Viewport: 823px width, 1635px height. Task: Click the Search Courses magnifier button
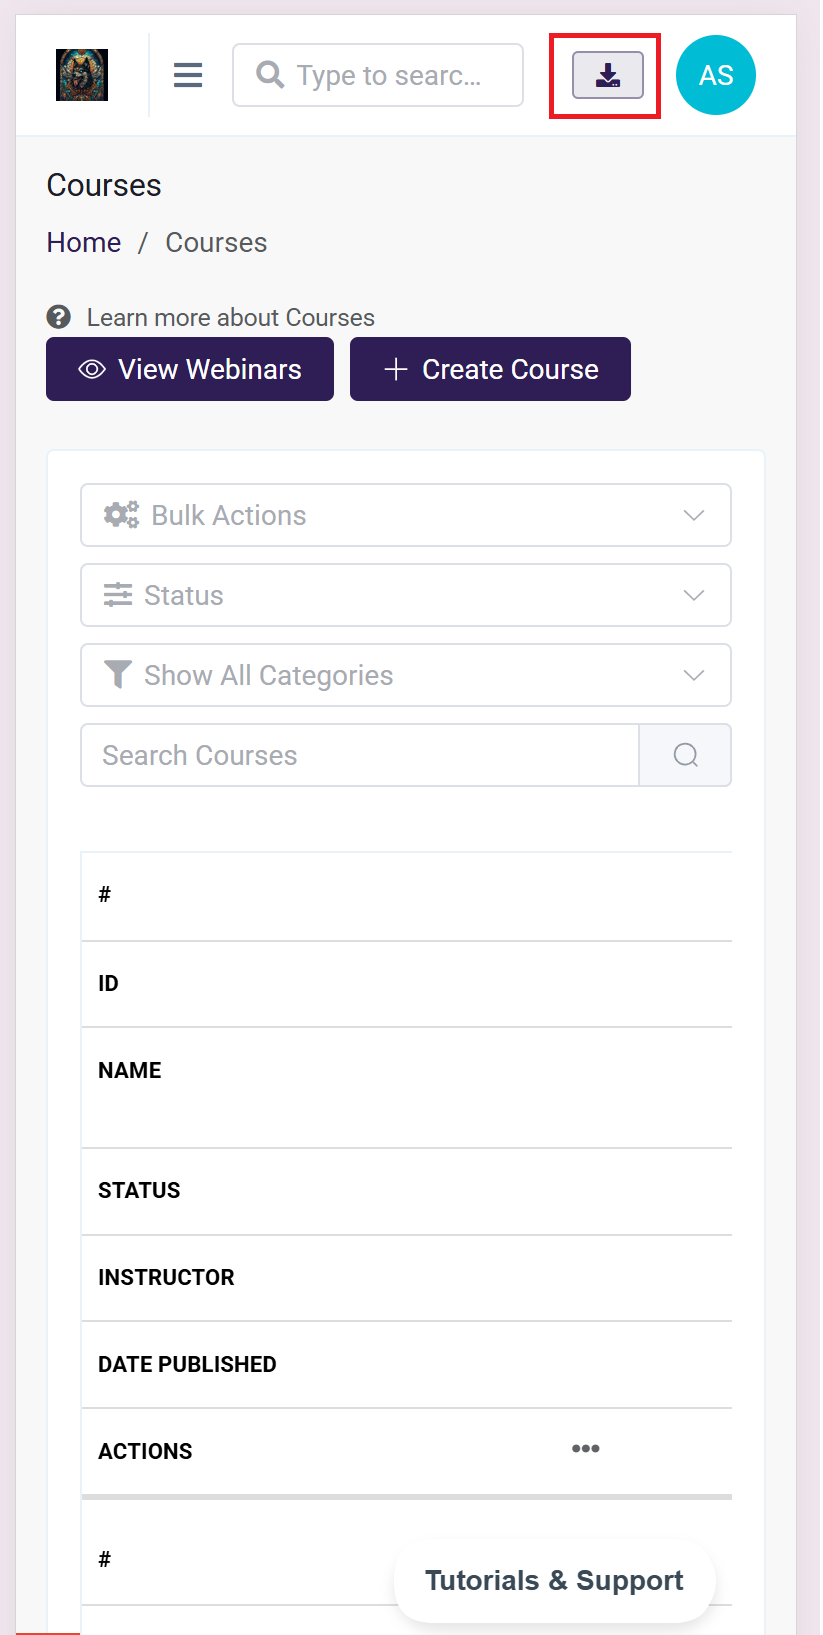[685, 755]
